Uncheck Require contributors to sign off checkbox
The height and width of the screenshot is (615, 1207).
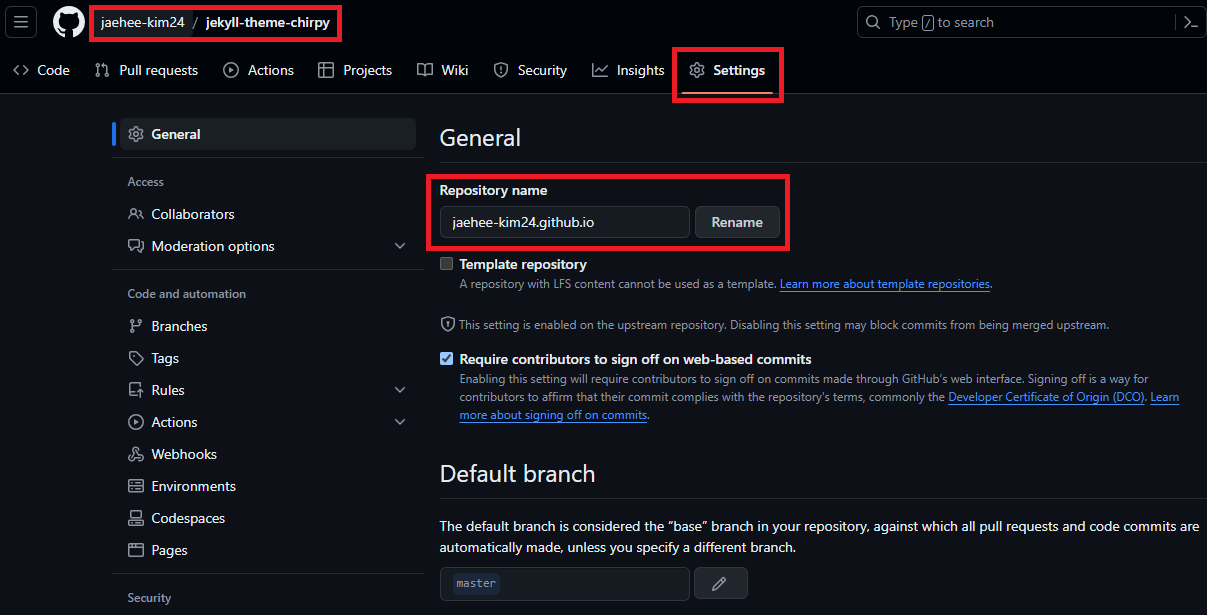click(x=446, y=359)
